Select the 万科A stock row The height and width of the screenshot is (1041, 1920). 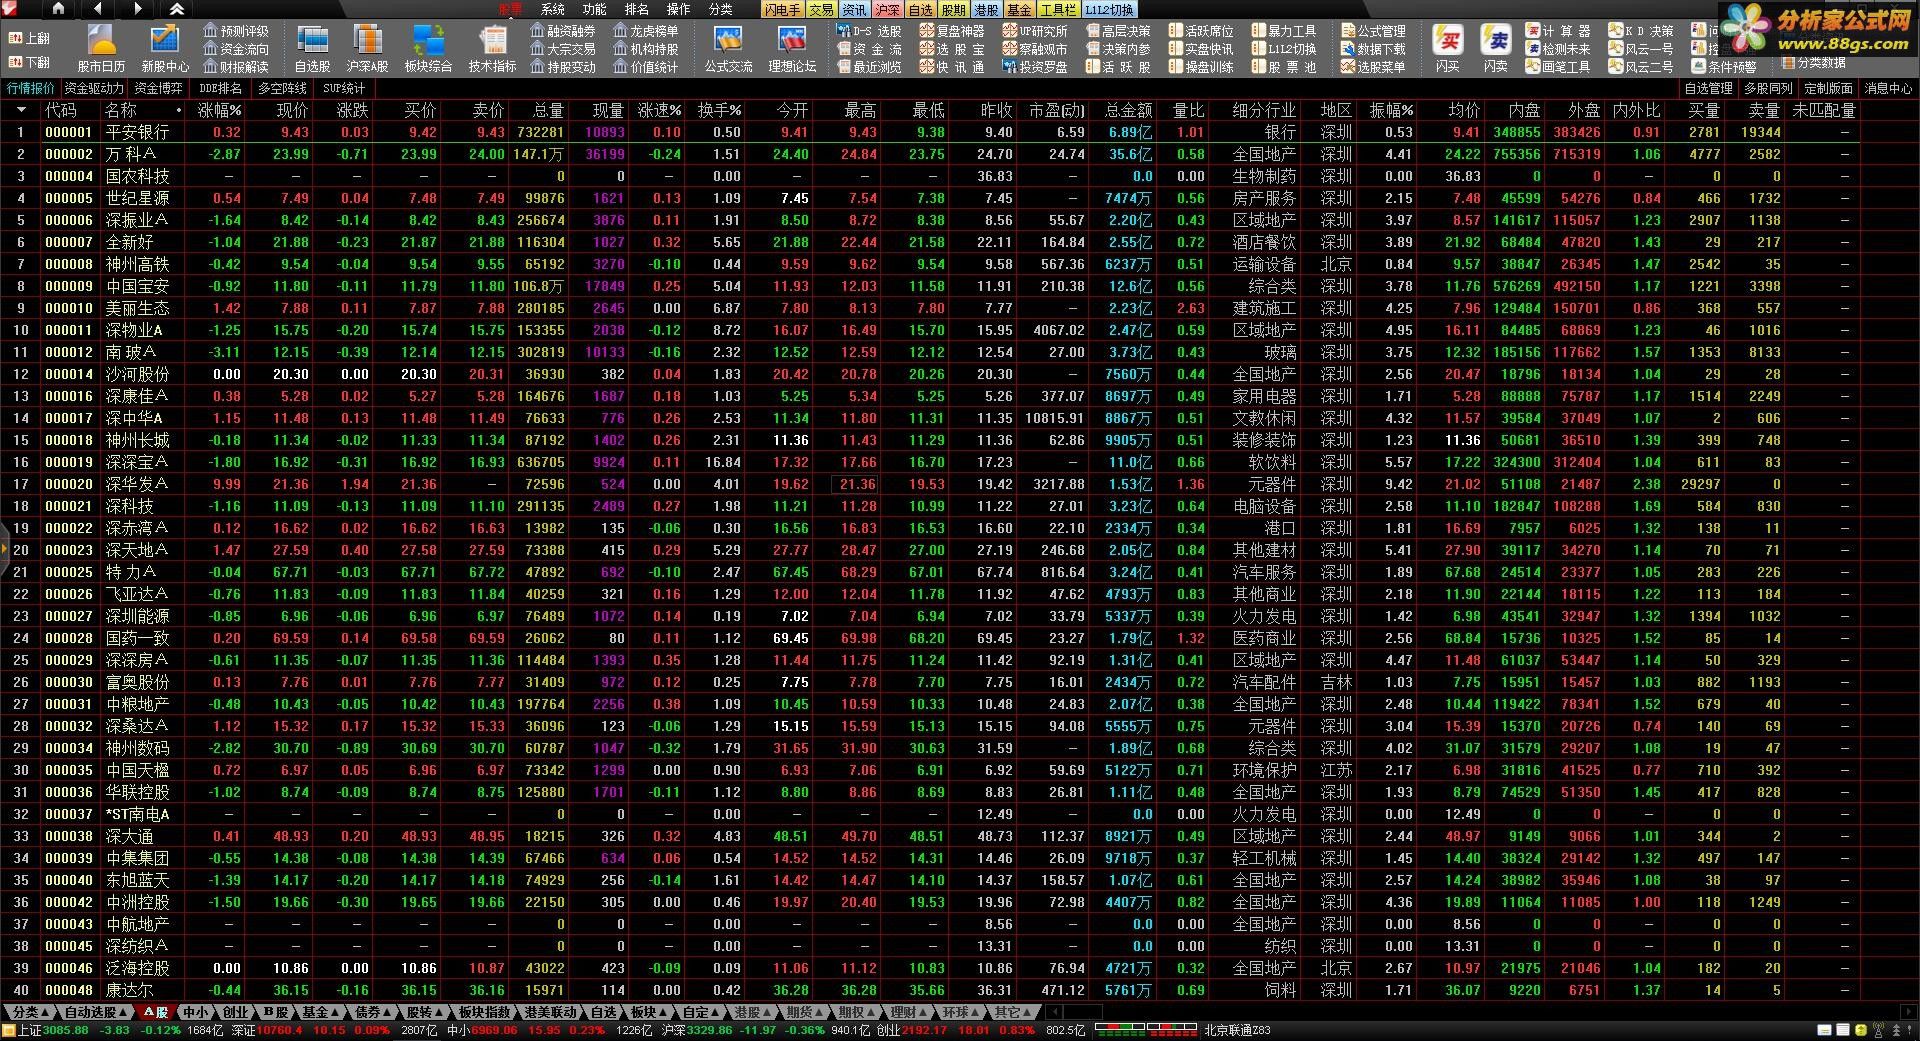930,154
